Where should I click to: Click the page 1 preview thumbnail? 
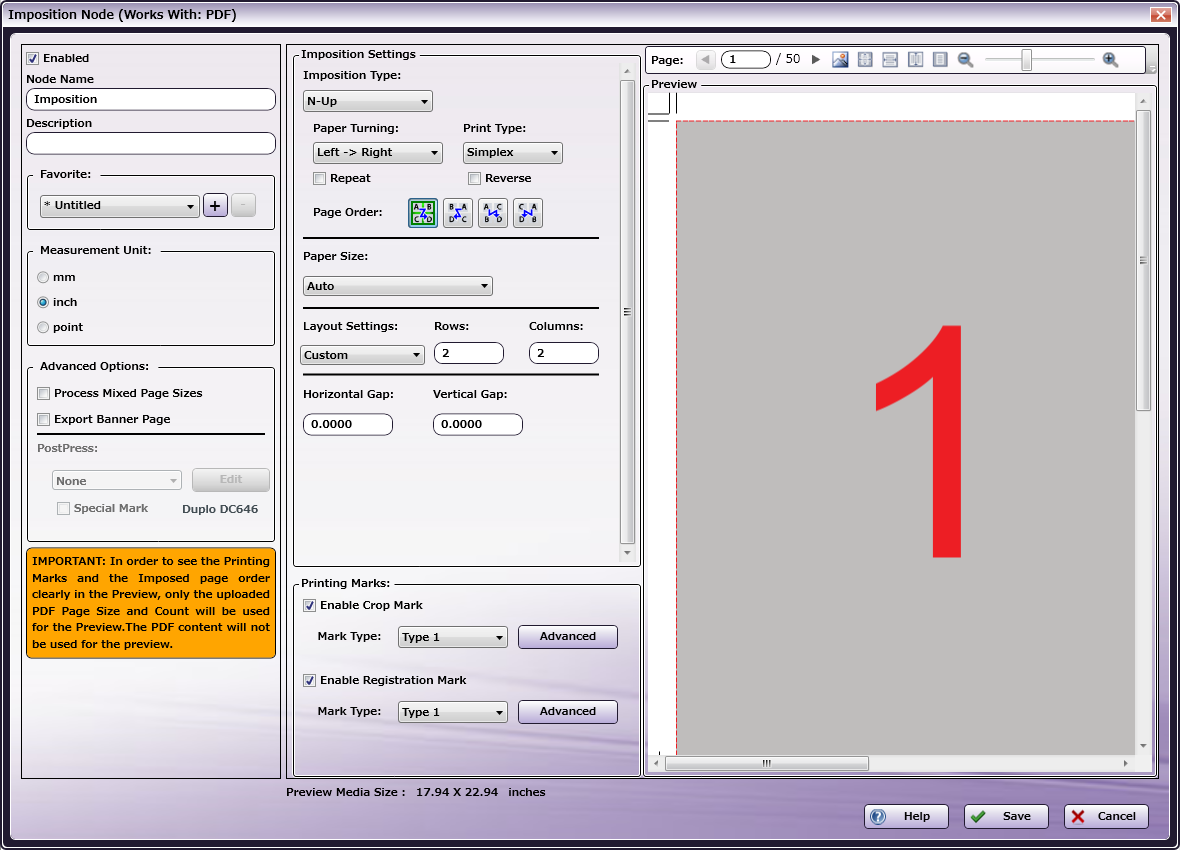pos(905,437)
